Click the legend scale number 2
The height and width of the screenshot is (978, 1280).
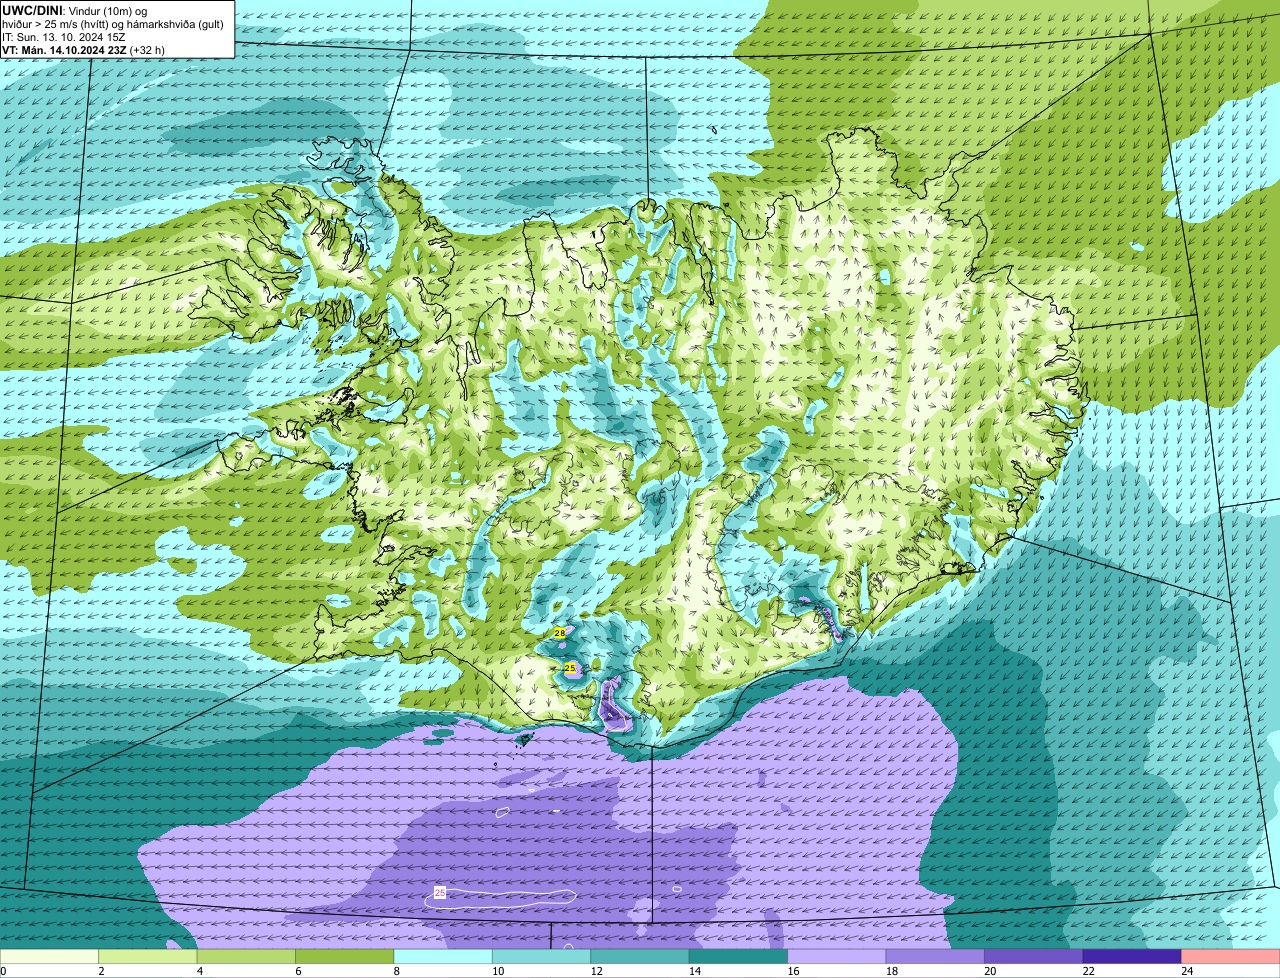pyautogui.click(x=101, y=971)
